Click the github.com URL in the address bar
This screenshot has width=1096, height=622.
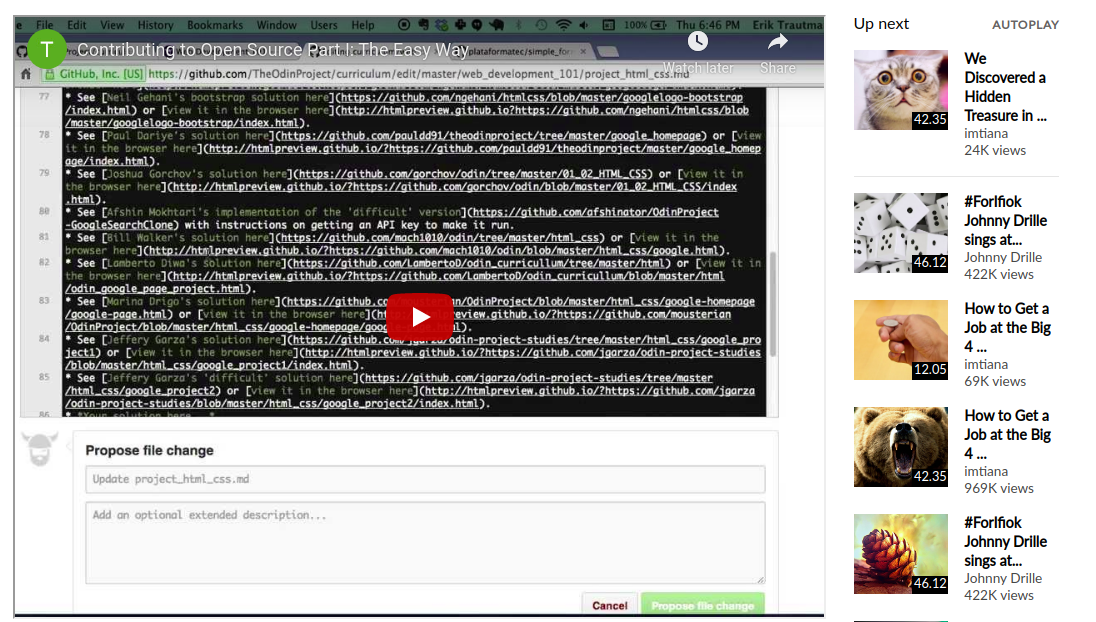point(418,73)
